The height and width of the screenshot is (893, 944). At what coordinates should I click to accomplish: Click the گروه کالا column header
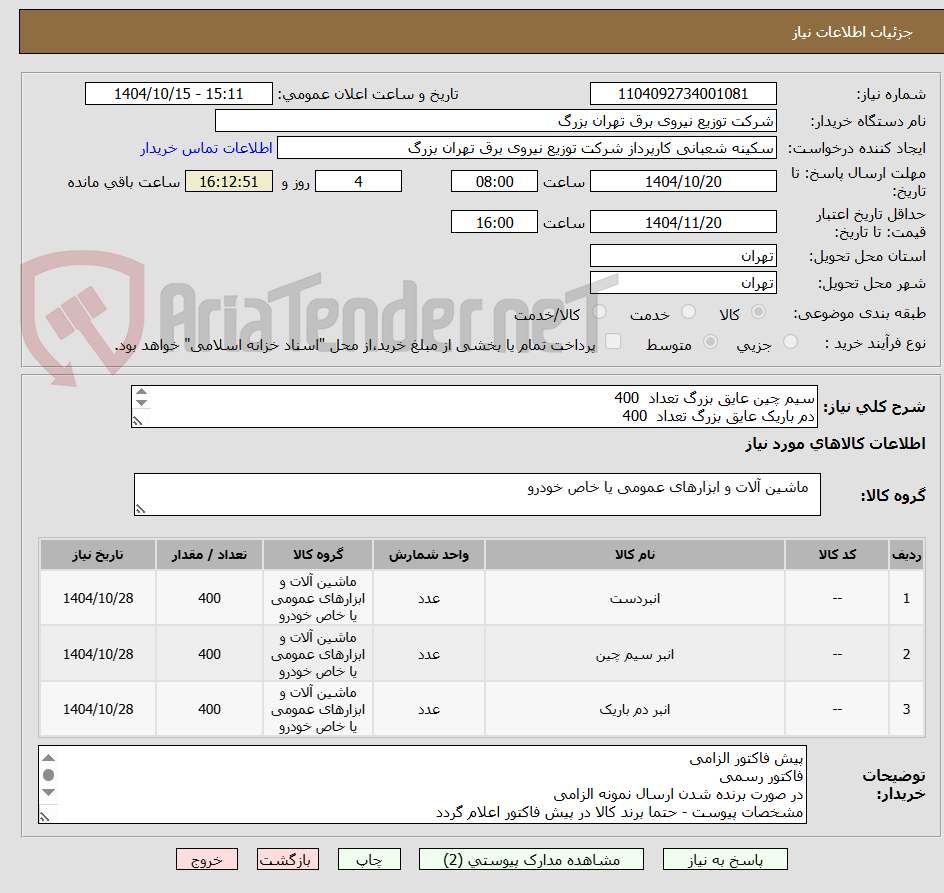point(318,555)
